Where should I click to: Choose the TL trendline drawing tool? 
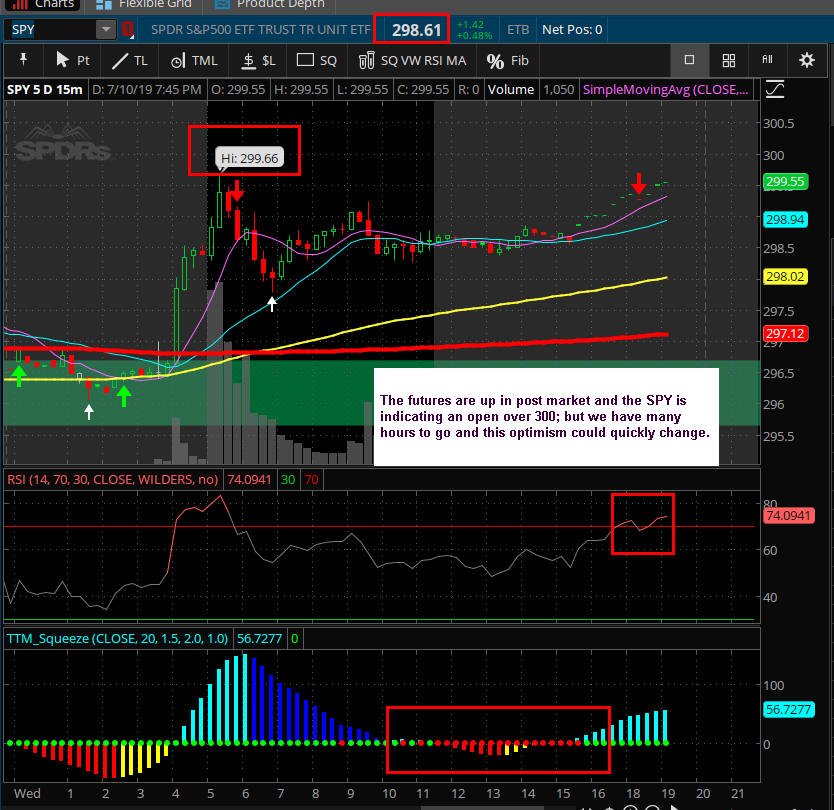pos(130,61)
